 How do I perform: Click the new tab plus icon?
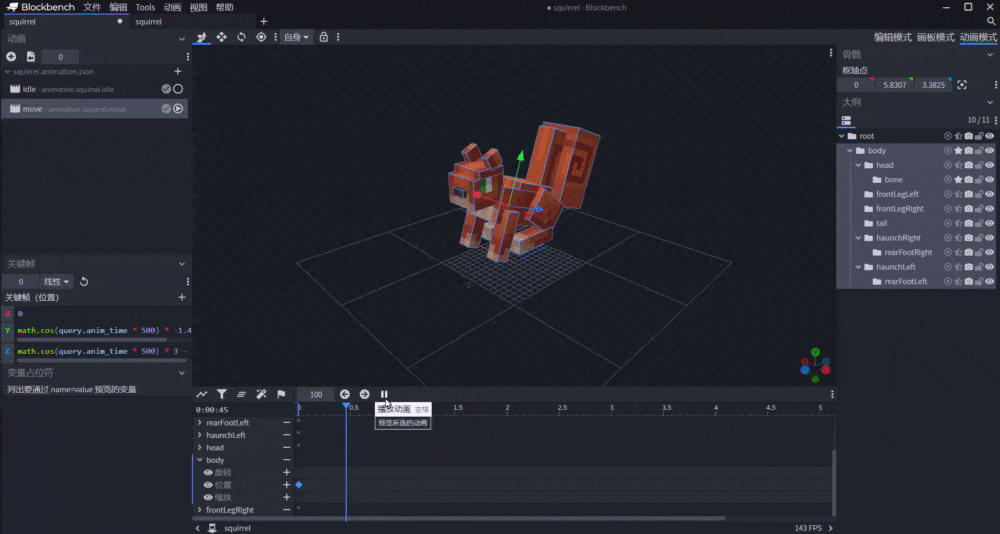[263, 21]
